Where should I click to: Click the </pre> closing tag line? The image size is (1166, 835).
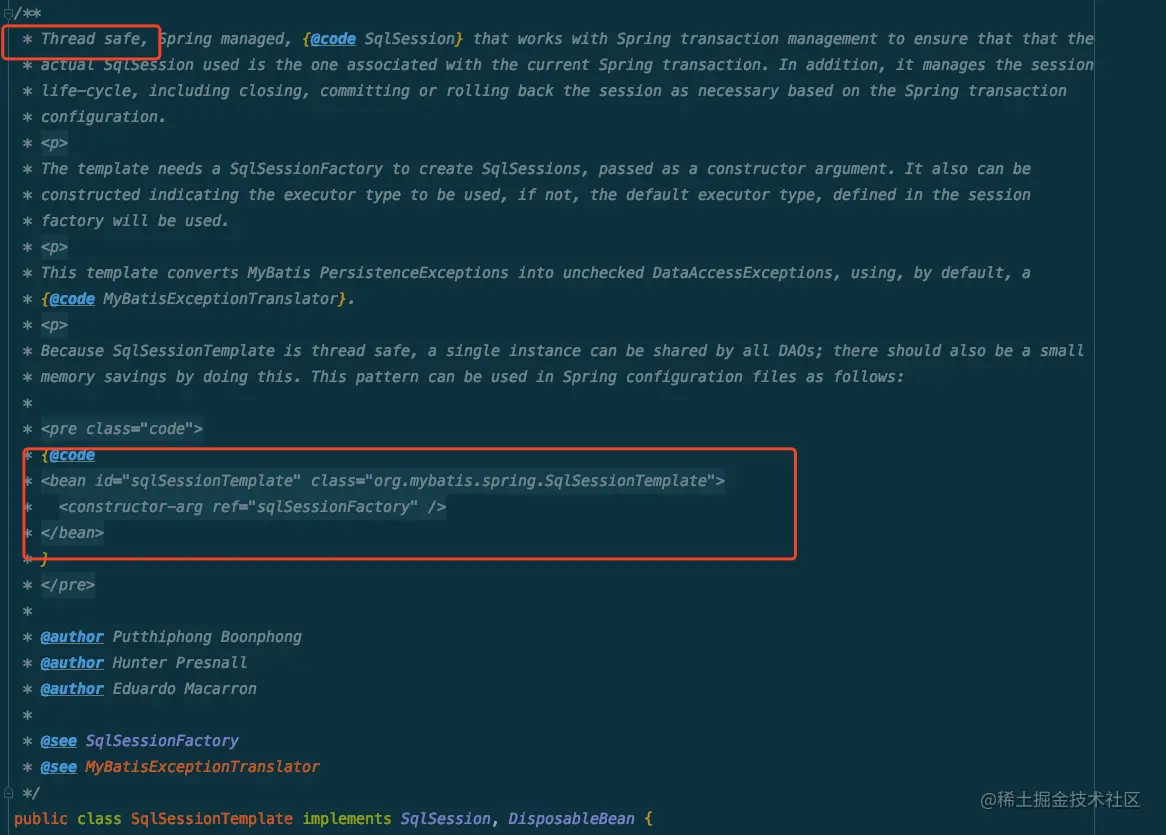[x=68, y=585]
